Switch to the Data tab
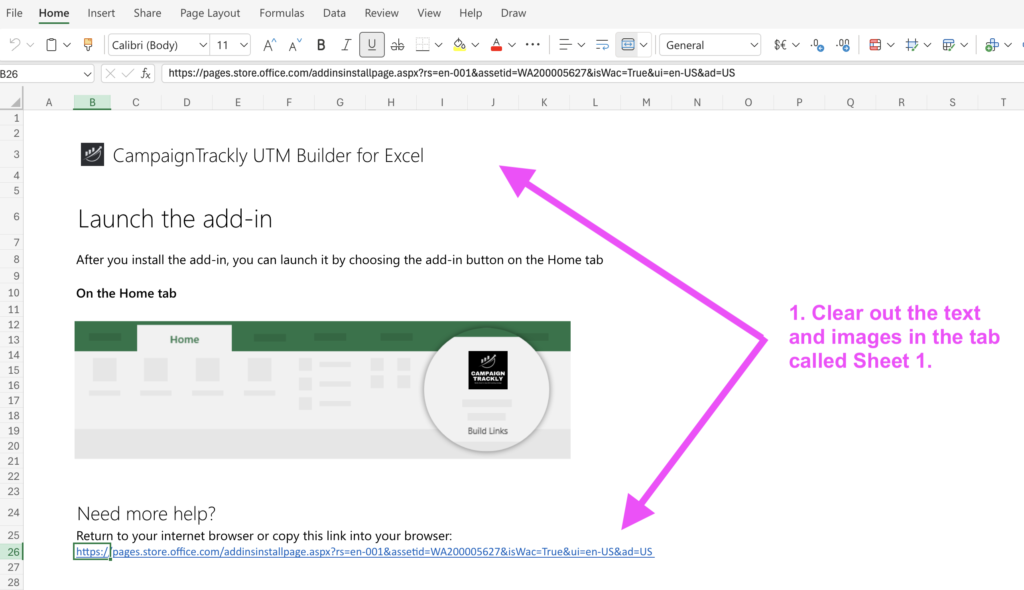This screenshot has height=590, width=1024. 334,13
